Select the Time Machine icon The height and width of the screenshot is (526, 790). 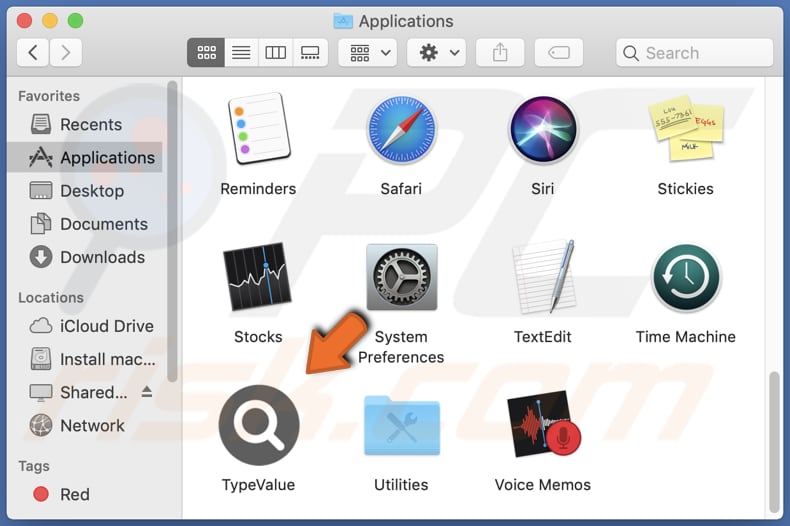686,278
